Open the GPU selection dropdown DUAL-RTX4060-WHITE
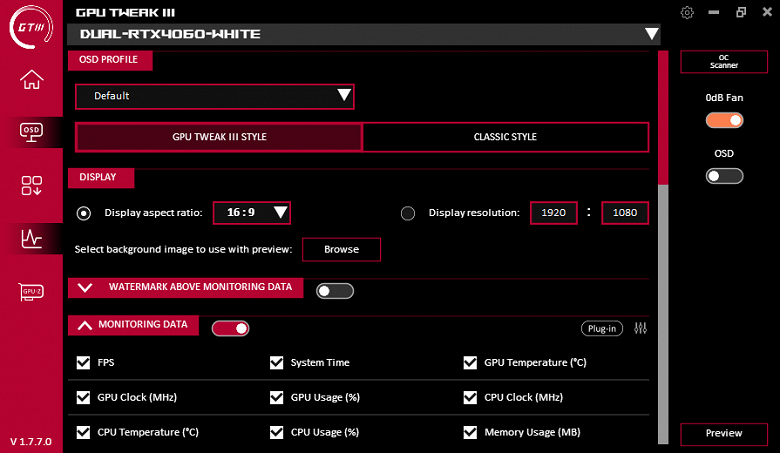 (364, 34)
